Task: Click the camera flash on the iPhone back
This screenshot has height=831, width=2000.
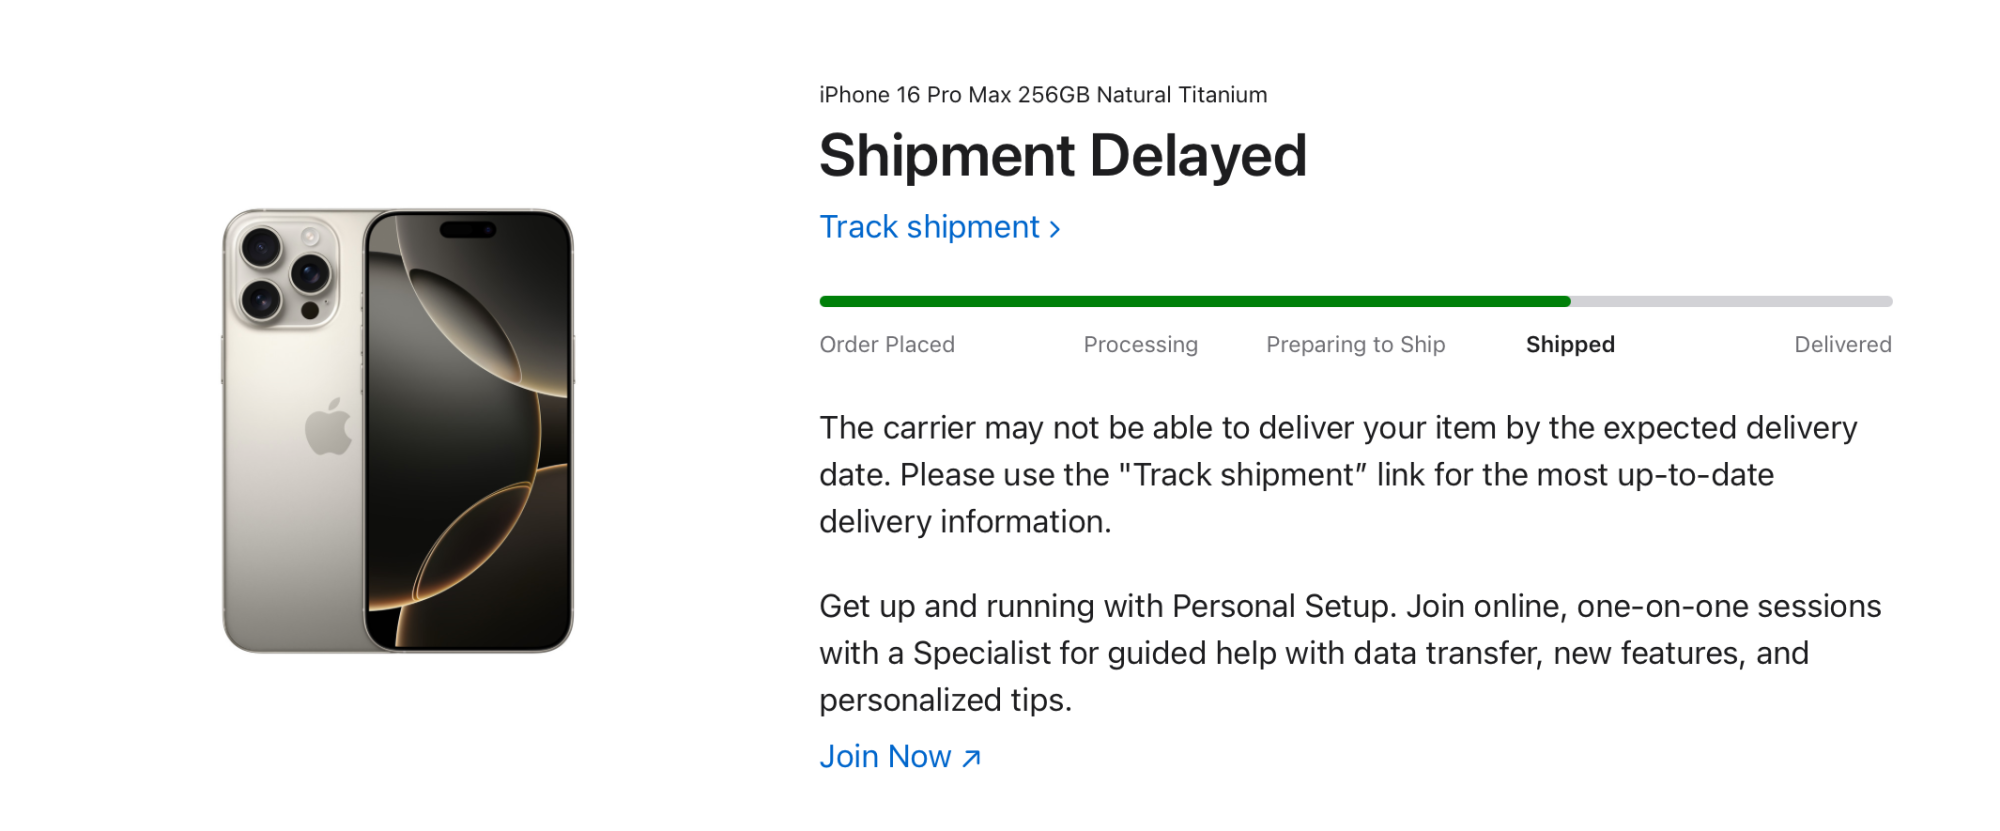Action: (x=311, y=236)
